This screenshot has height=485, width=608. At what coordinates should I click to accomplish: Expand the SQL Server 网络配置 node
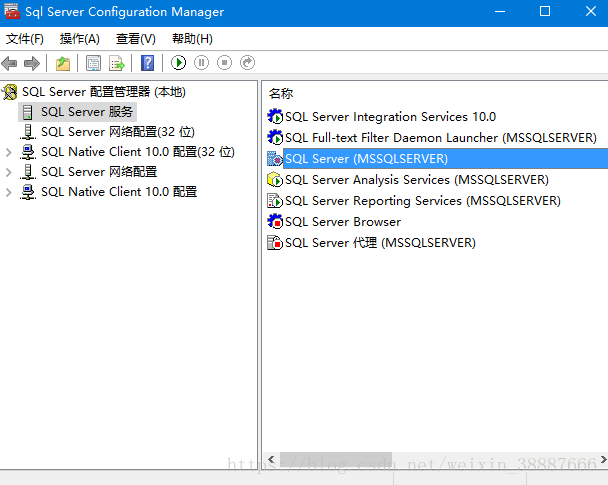pyautogui.click(x=9, y=172)
